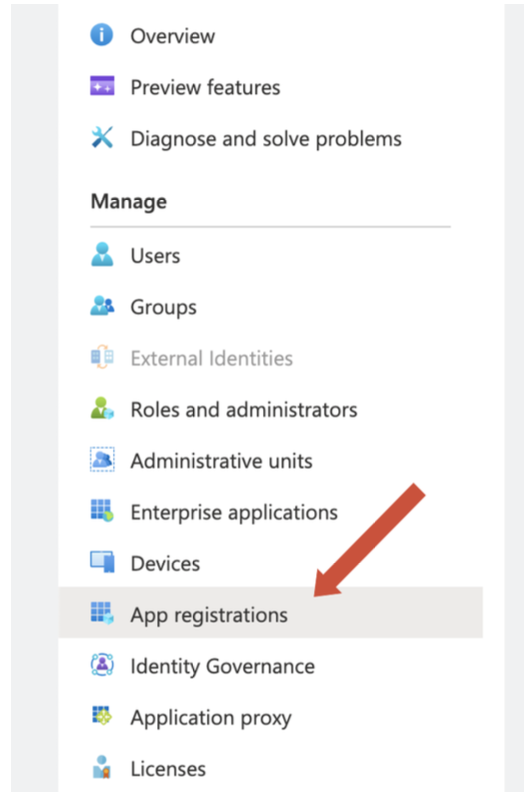
Task: Click the Identity Governance icon
Action: click(102, 665)
